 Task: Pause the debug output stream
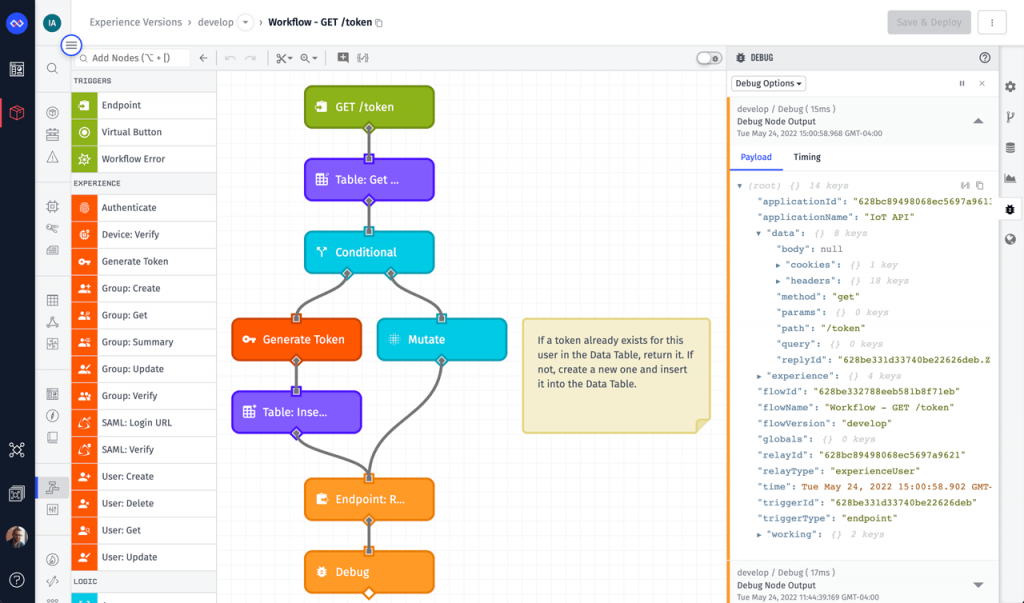pyautogui.click(x=962, y=84)
